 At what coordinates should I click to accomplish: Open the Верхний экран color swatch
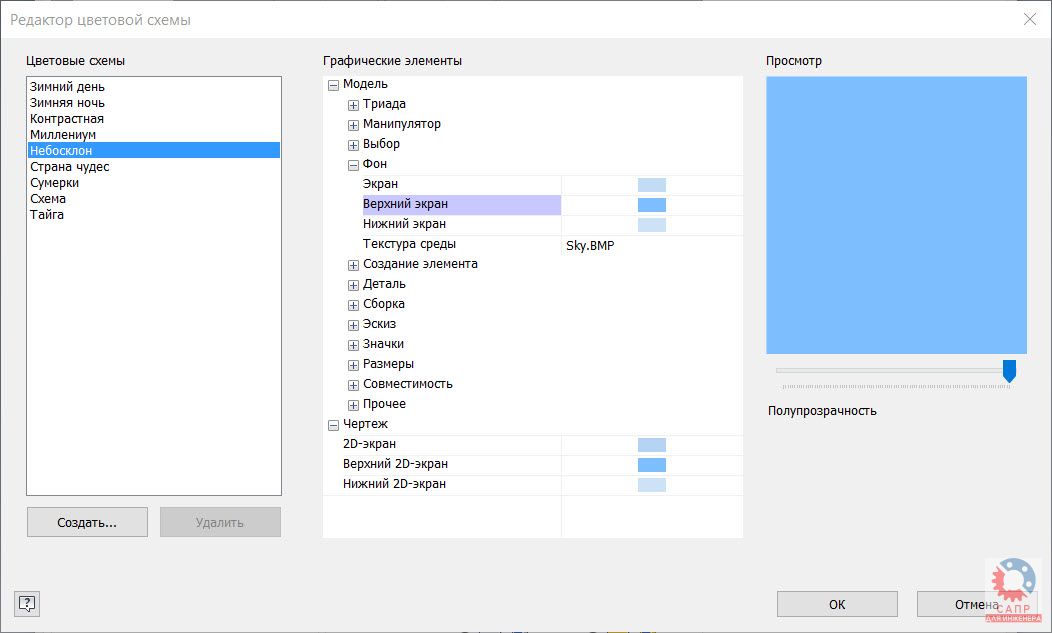tap(651, 205)
